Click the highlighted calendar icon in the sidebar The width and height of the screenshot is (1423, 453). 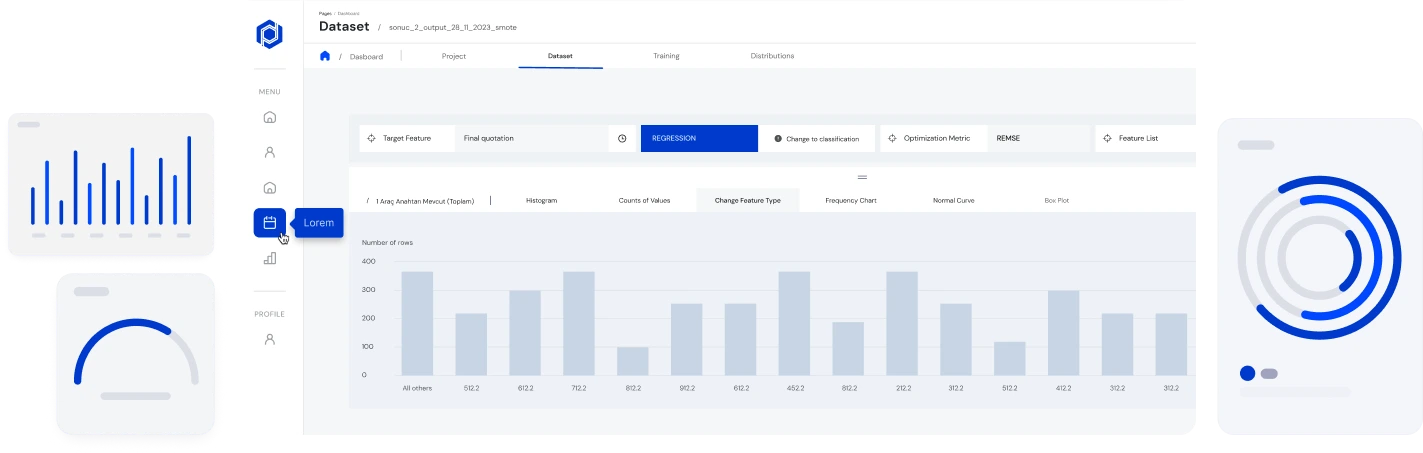(270, 223)
